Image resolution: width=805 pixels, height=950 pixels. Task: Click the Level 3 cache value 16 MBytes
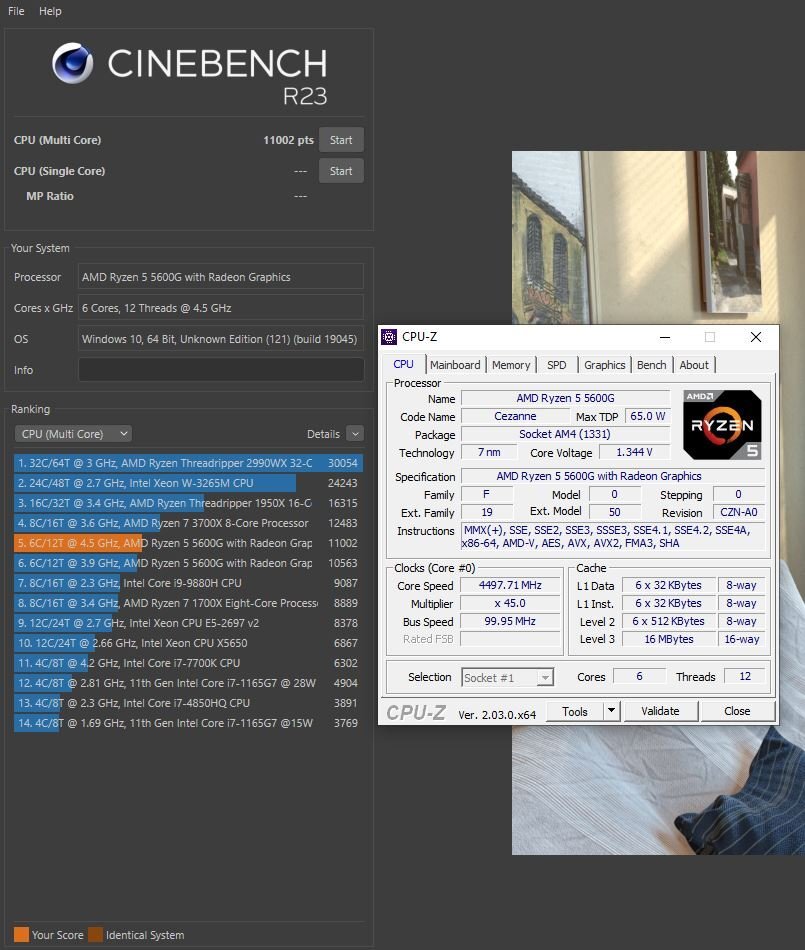[x=669, y=639]
